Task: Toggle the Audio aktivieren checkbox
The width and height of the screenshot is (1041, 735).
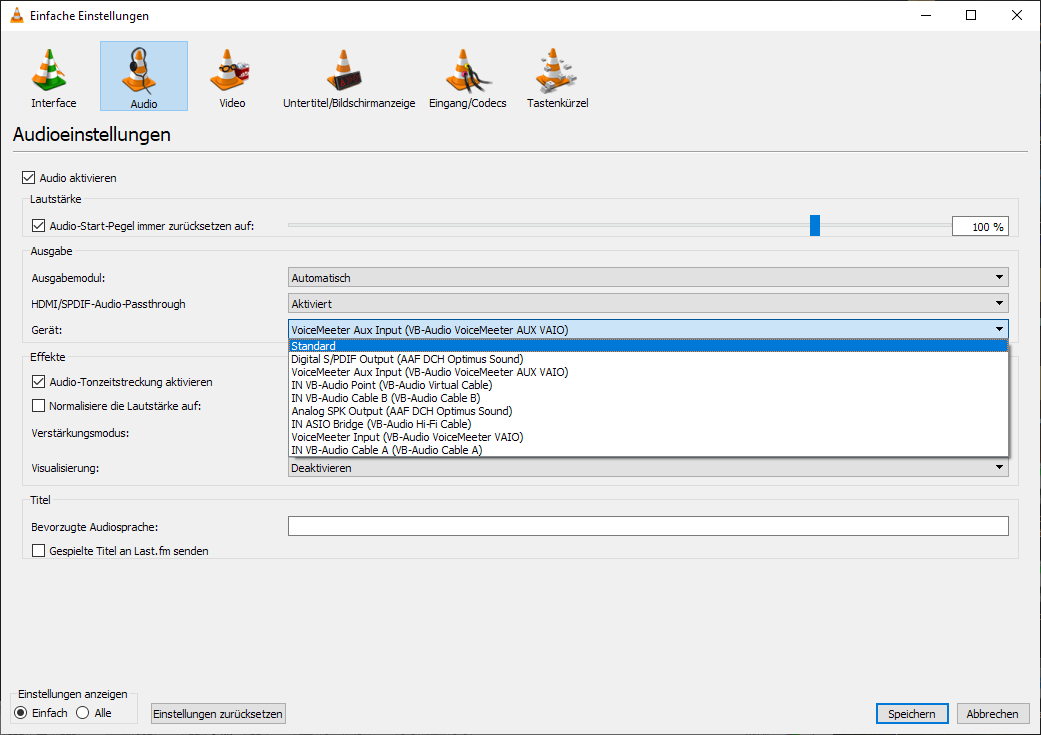Action: tap(29, 177)
